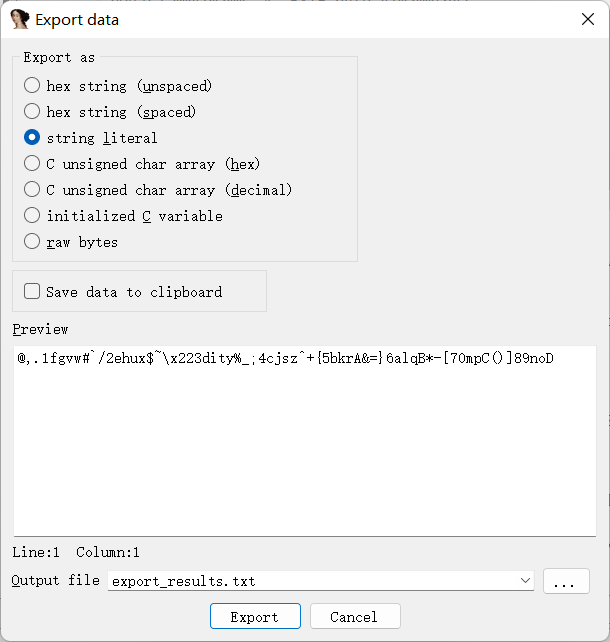Click inside the Preview text area
Image resolution: width=610 pixels, height=642 pixels.
point(305,441)
